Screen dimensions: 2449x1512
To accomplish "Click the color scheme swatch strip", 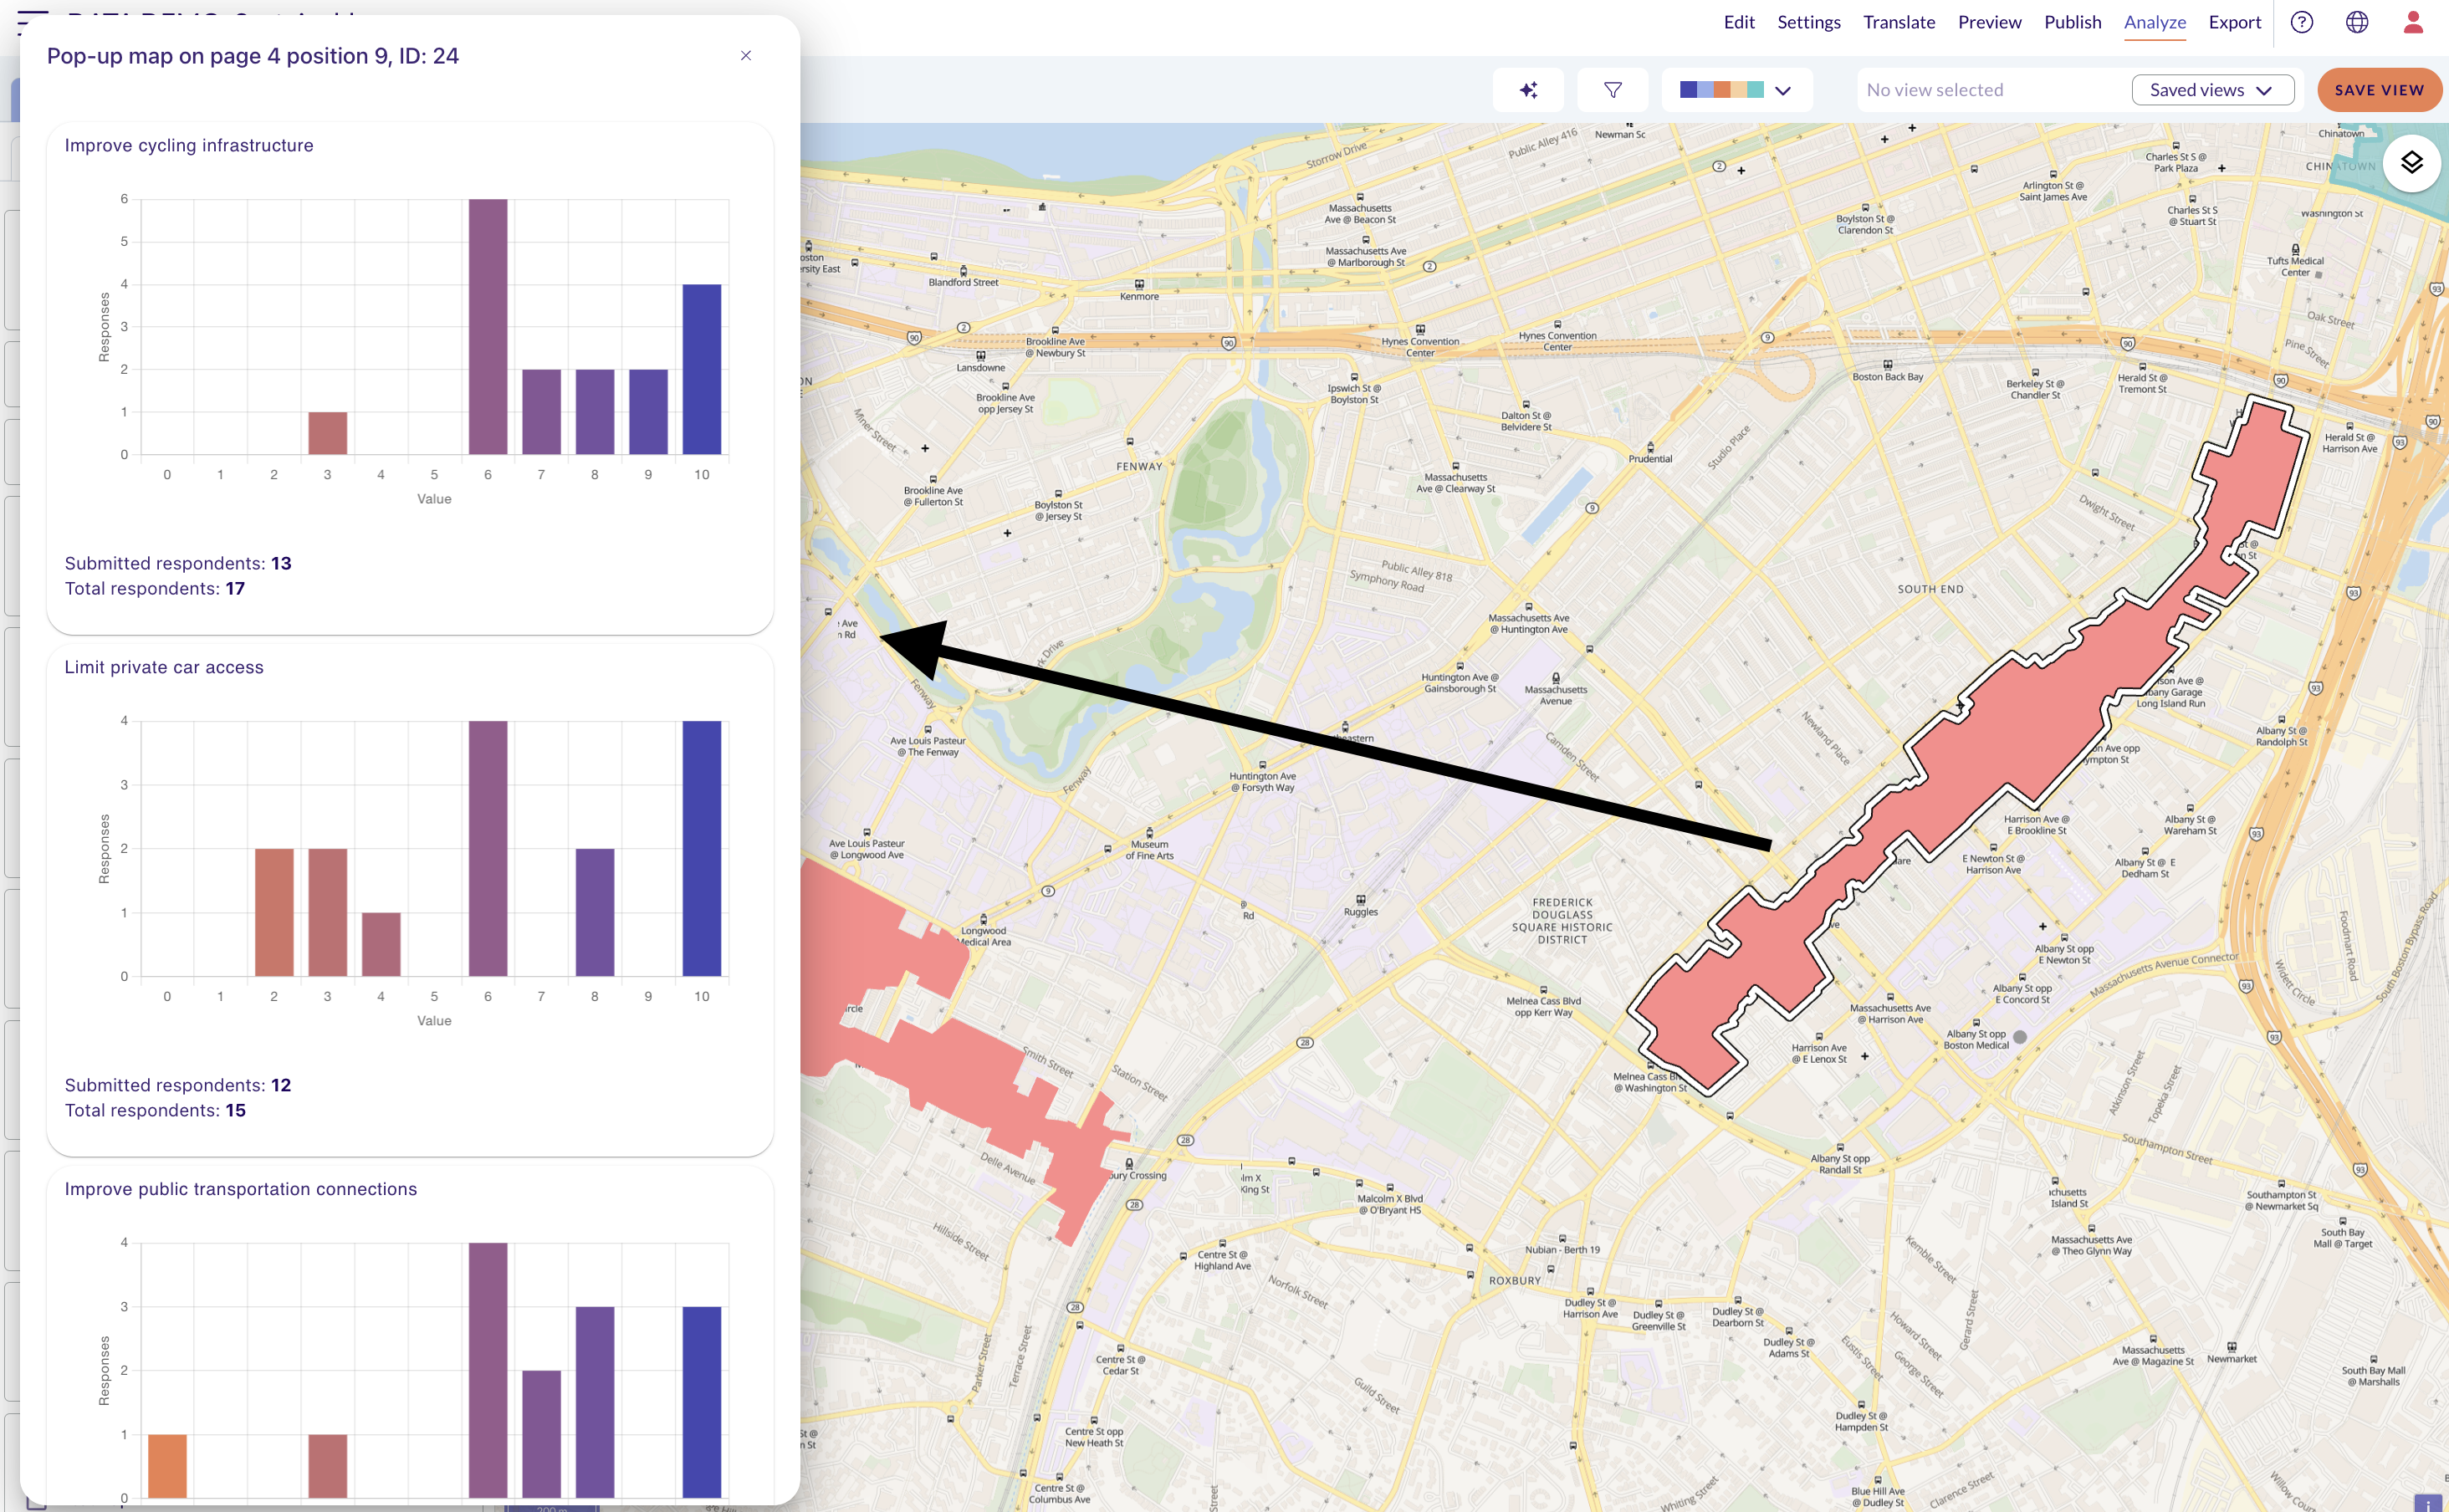I will click(1722, 90).
